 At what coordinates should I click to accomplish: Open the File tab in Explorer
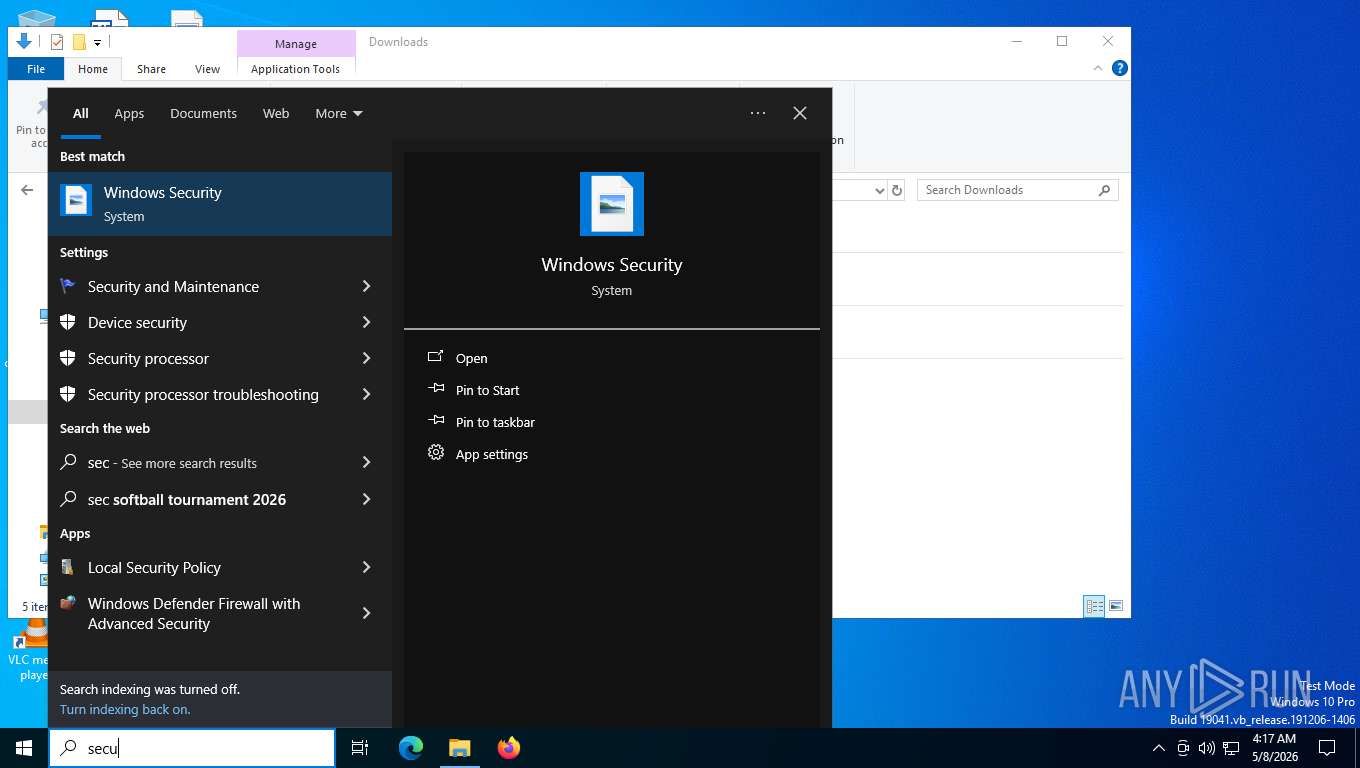pos(36,69)
